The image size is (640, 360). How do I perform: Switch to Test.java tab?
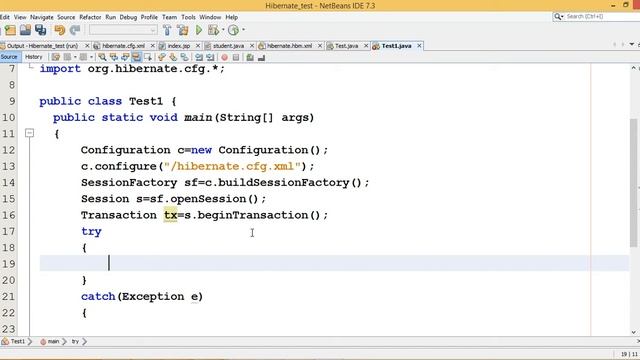[346, 46]
